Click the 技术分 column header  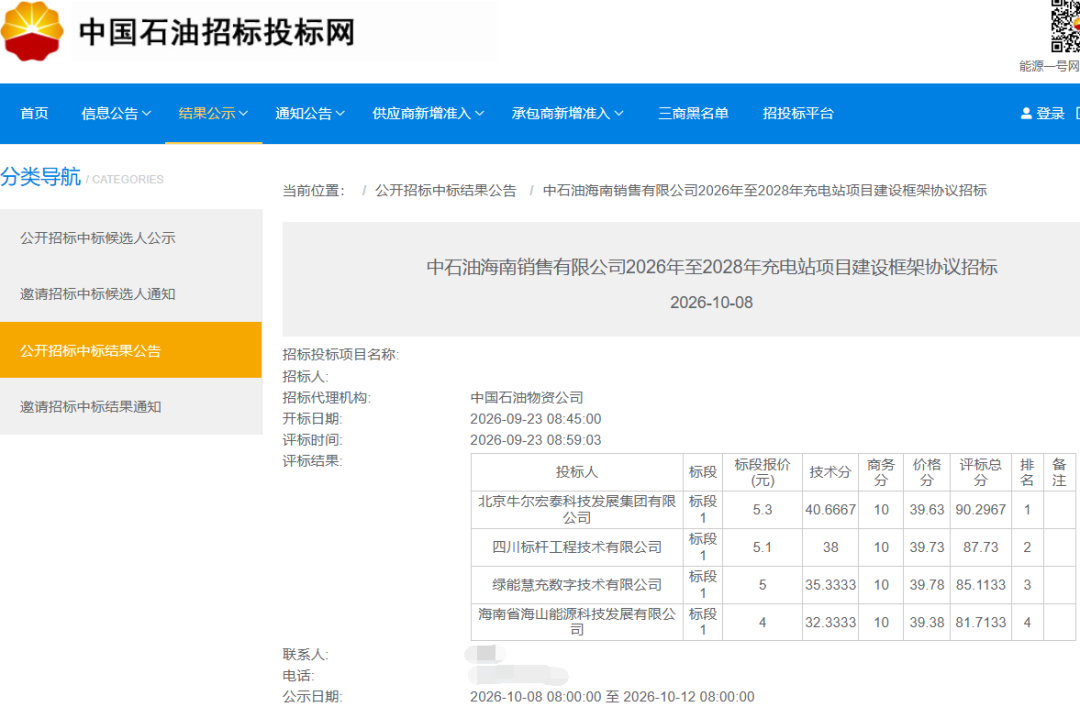[831, 472]
